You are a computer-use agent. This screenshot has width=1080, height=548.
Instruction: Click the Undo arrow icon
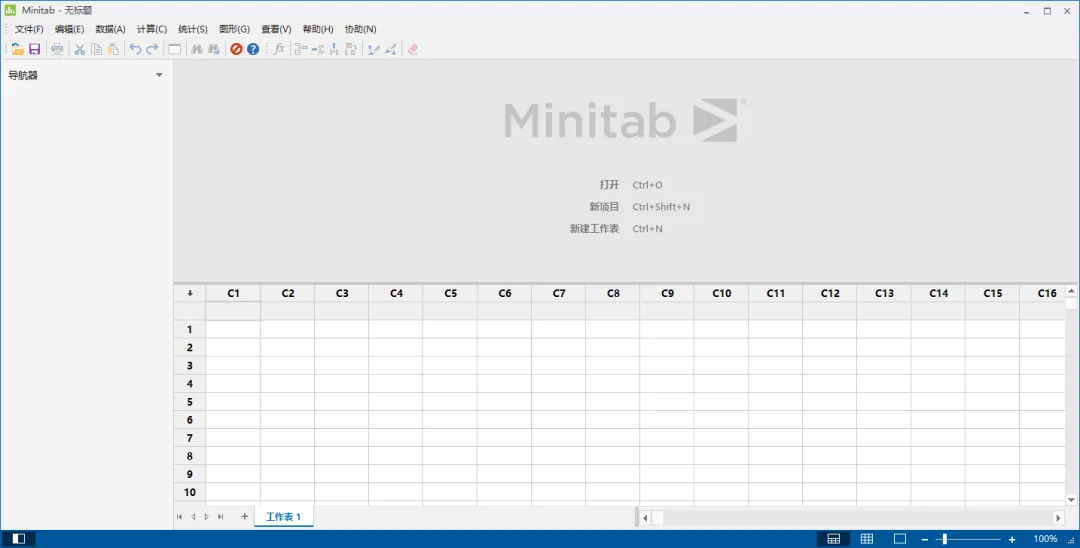[x=136, y=49]
